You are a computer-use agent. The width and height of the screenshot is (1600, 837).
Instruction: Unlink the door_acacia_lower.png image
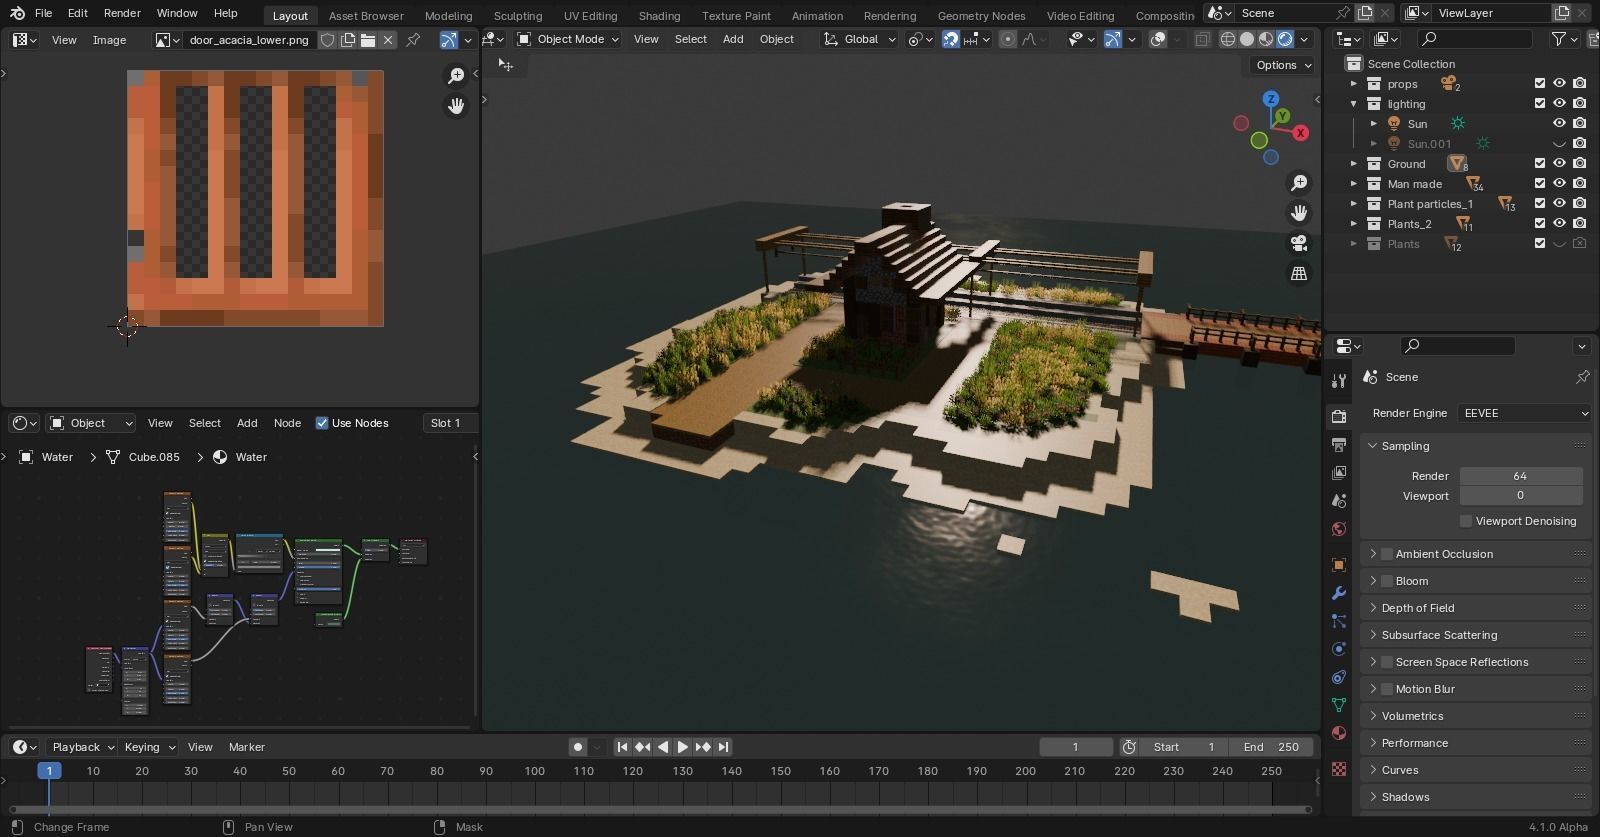(x=388, y=39)
